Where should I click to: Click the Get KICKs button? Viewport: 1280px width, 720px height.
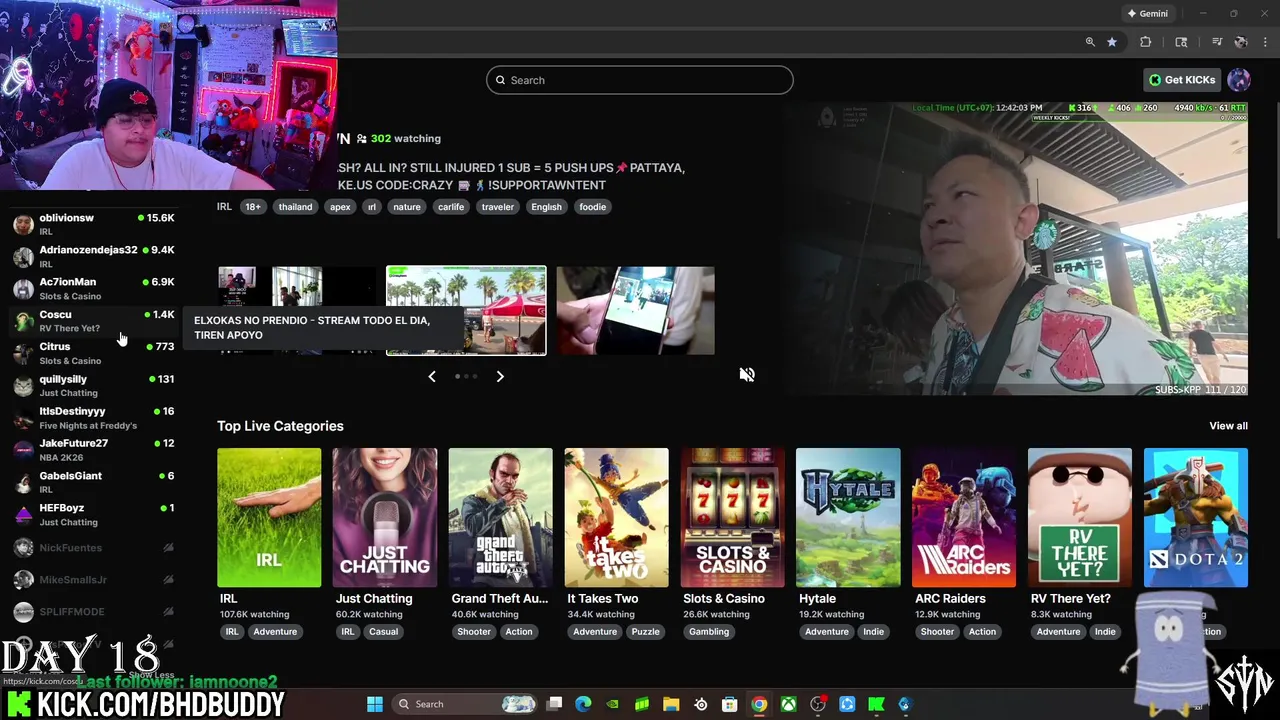click(1182, 80)
